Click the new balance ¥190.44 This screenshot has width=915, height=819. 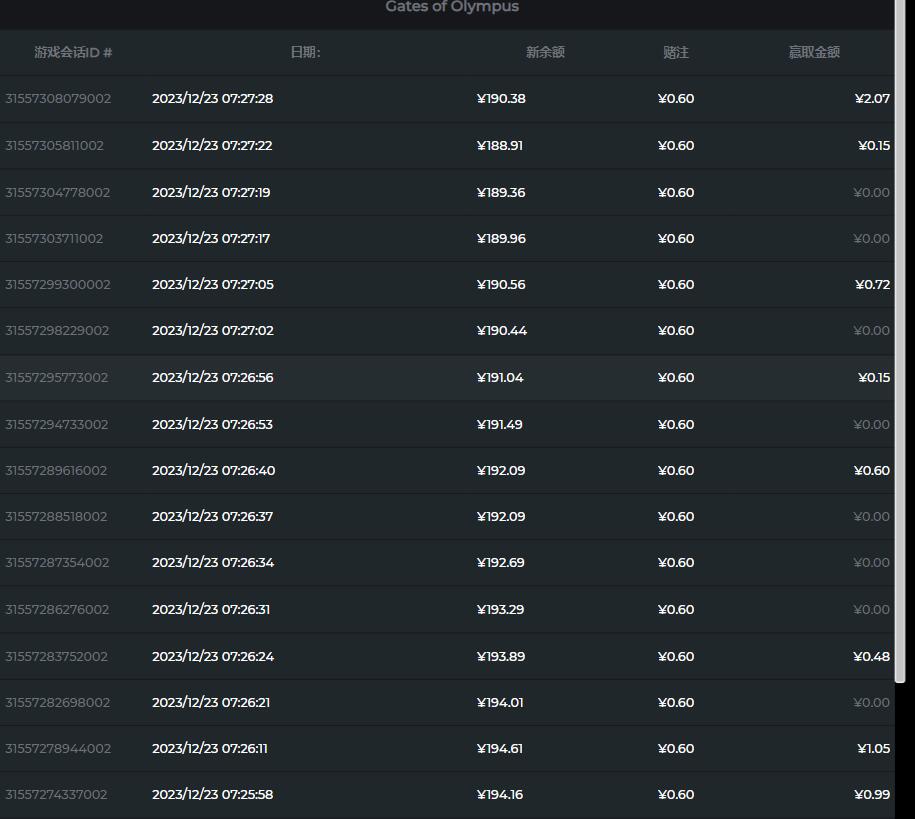click(x=502, y=331)
